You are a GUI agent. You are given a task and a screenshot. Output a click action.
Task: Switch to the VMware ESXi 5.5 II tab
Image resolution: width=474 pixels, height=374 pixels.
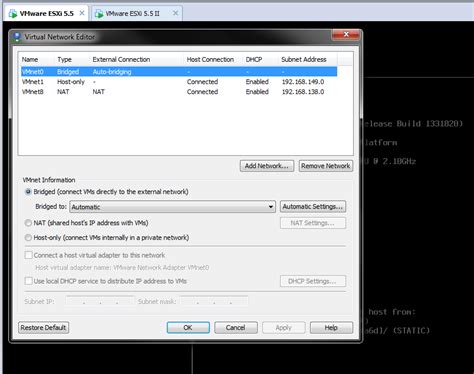tap(137, 13)
